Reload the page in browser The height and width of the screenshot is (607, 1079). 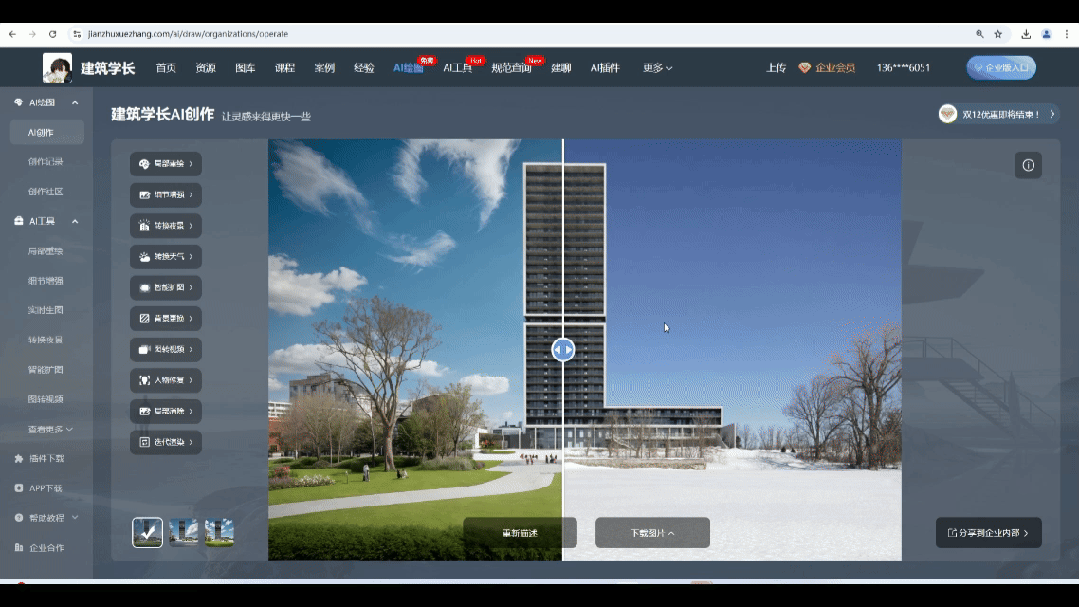click(x=52, y=34)
